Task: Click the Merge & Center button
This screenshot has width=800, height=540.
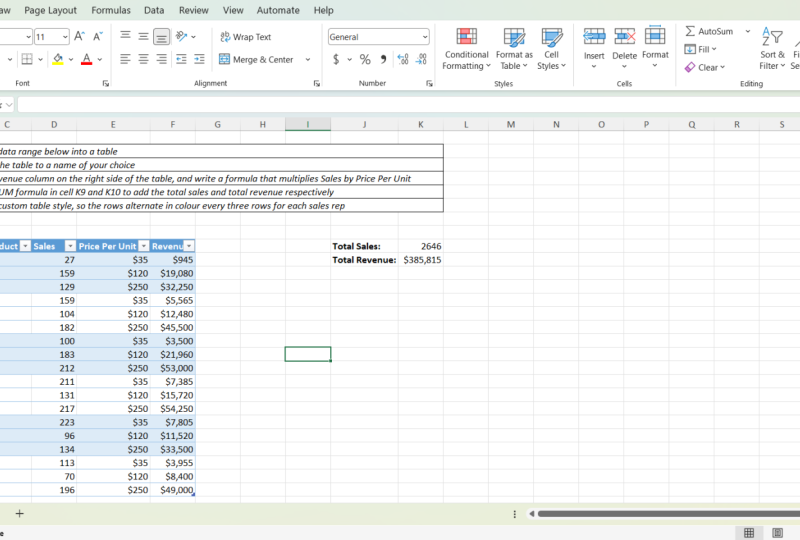Action: tap(257, 59)
